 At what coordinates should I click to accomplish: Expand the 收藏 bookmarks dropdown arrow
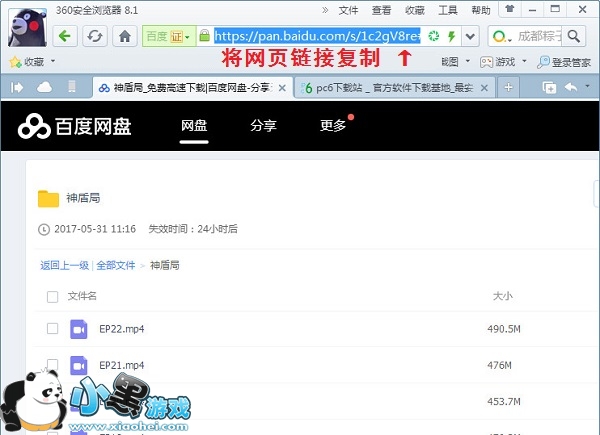point(53,61)
